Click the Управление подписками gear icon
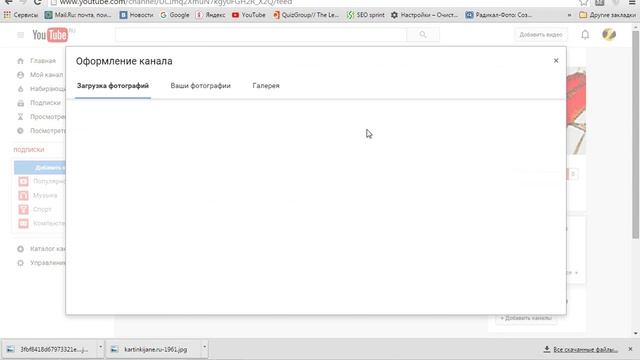 20,262
